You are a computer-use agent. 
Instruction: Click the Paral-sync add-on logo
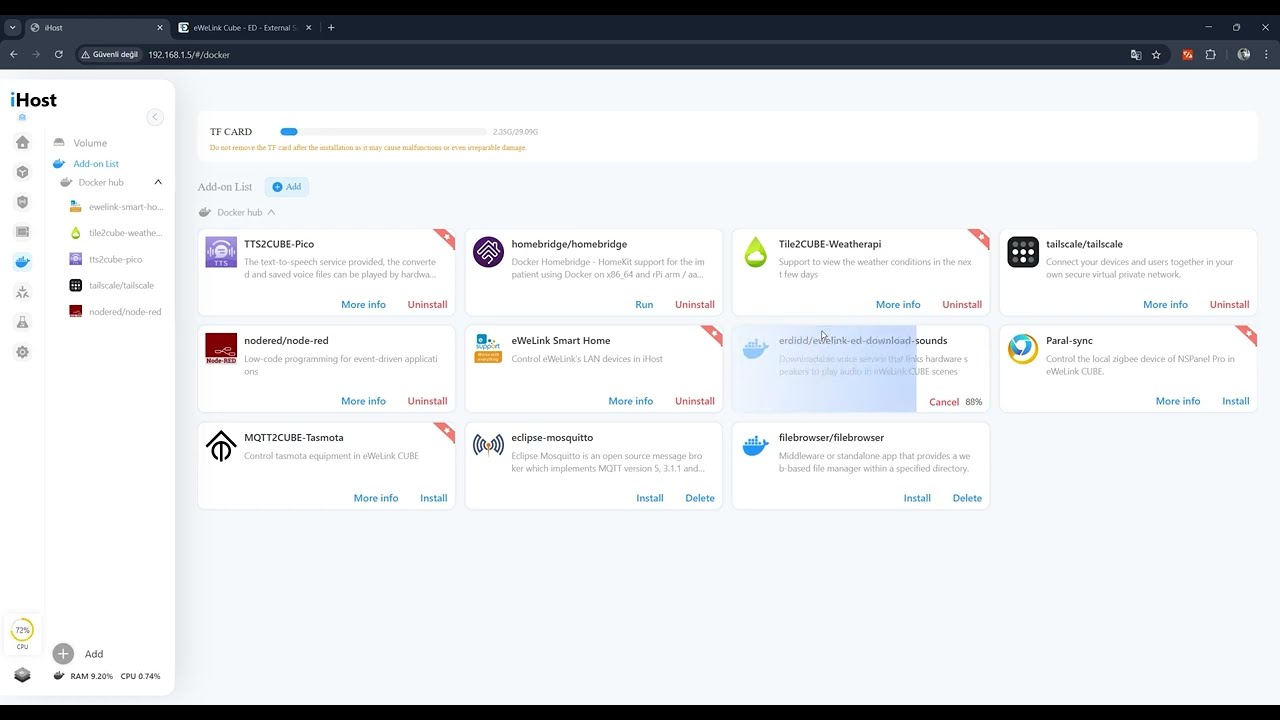1023,349
